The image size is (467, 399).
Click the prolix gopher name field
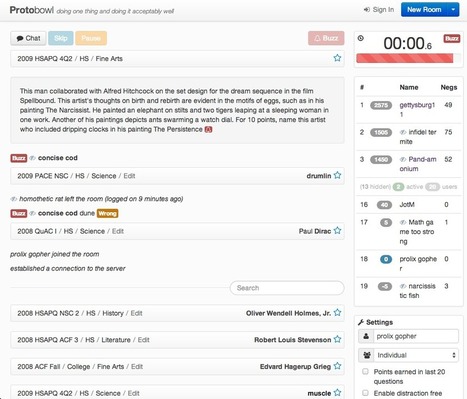pyautogui.click(x=416, y=336)
